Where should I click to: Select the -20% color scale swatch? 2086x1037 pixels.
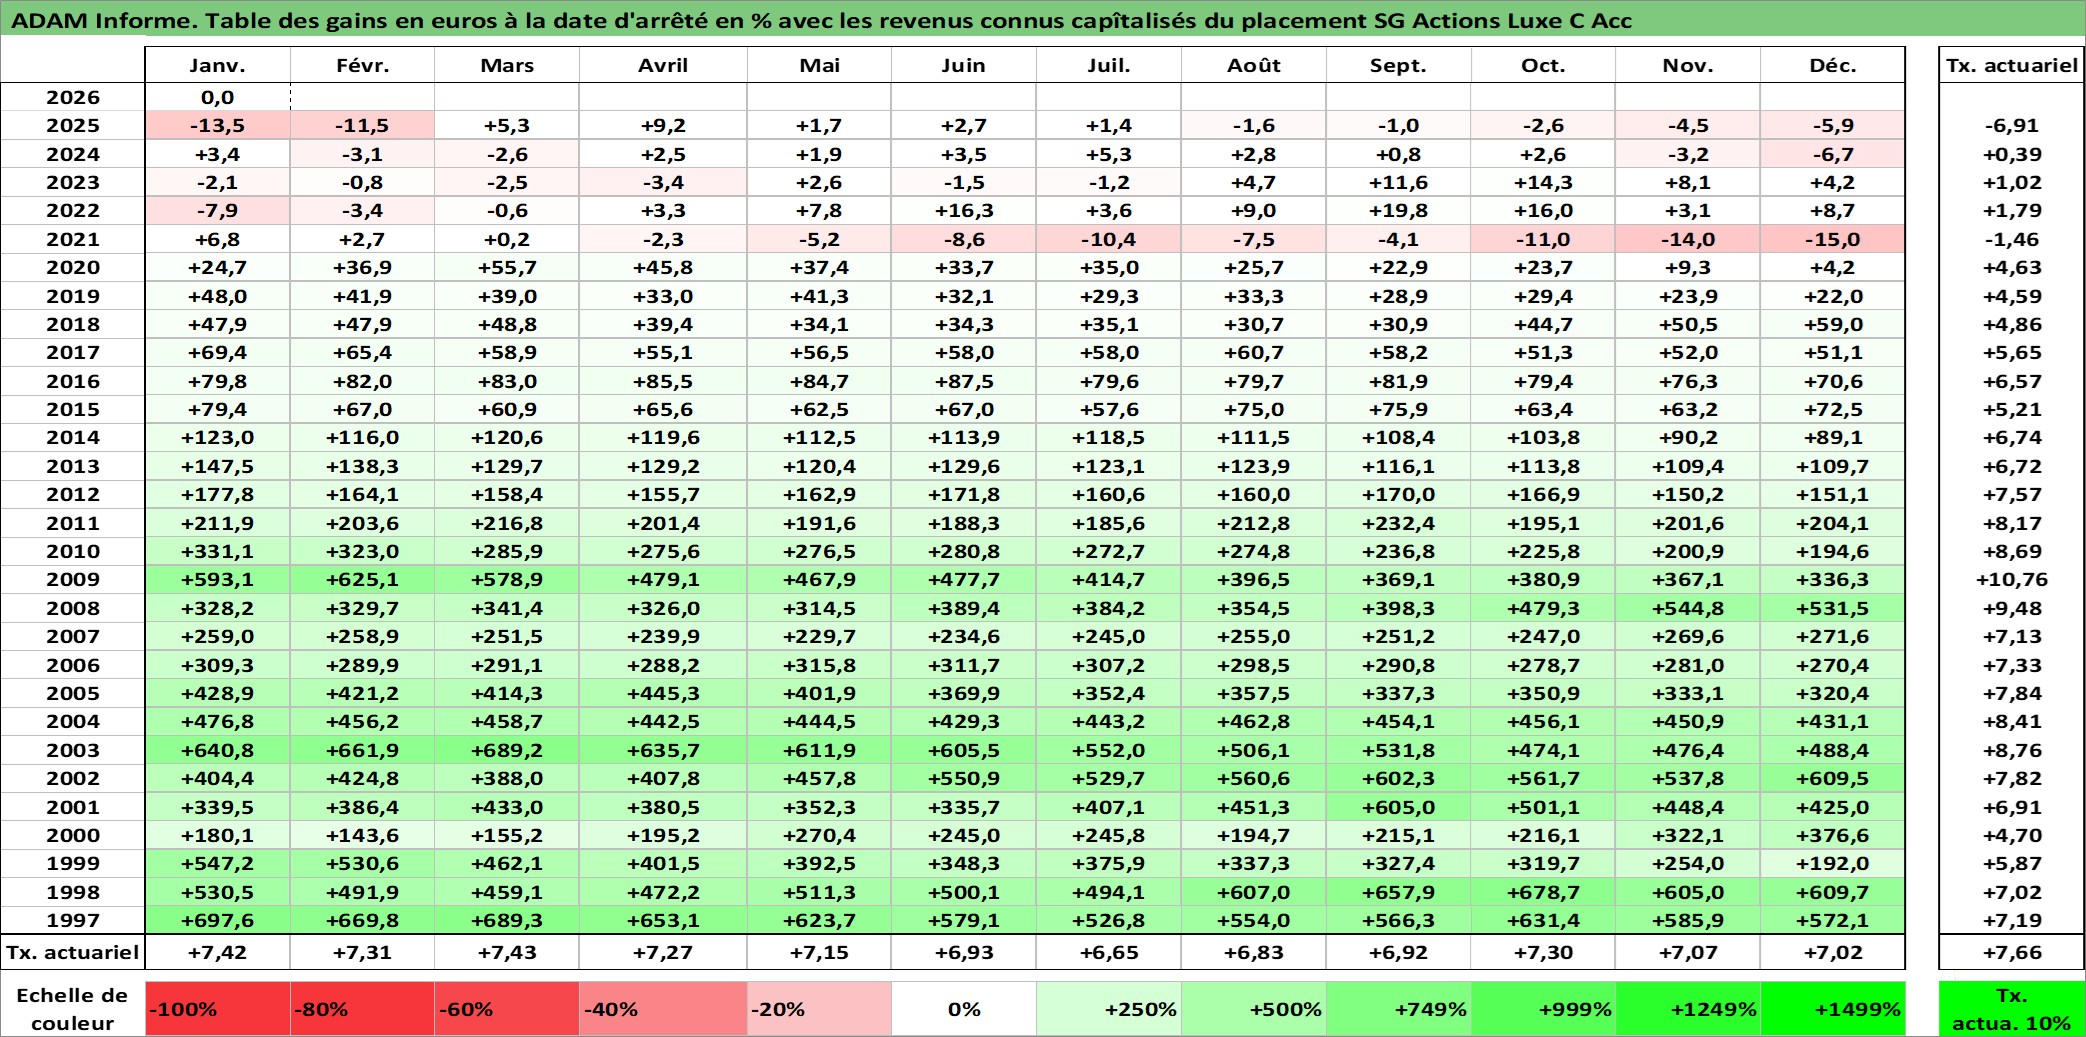click(x=819, y=1009)
